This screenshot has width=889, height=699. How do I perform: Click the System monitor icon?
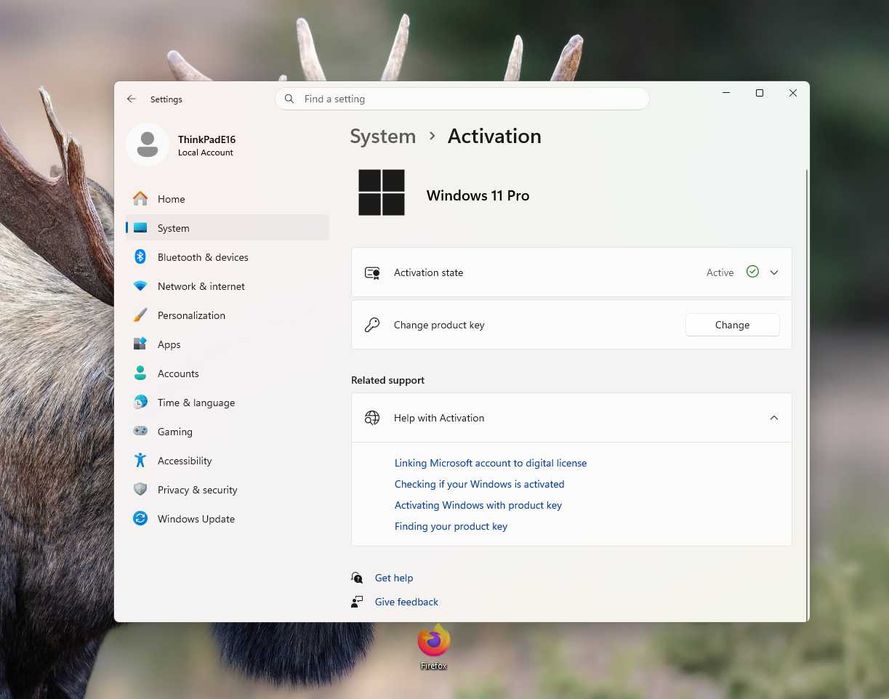(x=140, y=228)
